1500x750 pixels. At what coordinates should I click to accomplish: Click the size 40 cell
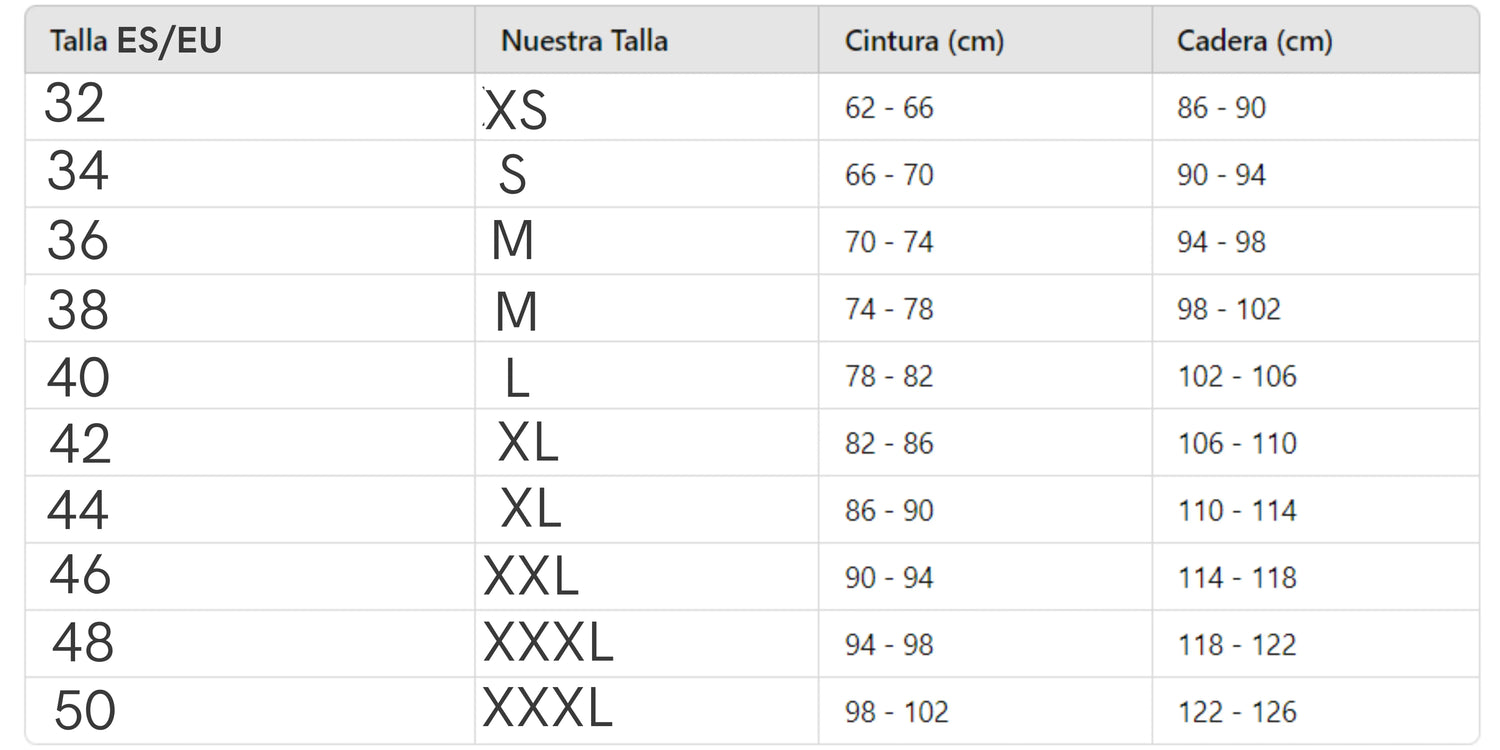tap(78, 377)
